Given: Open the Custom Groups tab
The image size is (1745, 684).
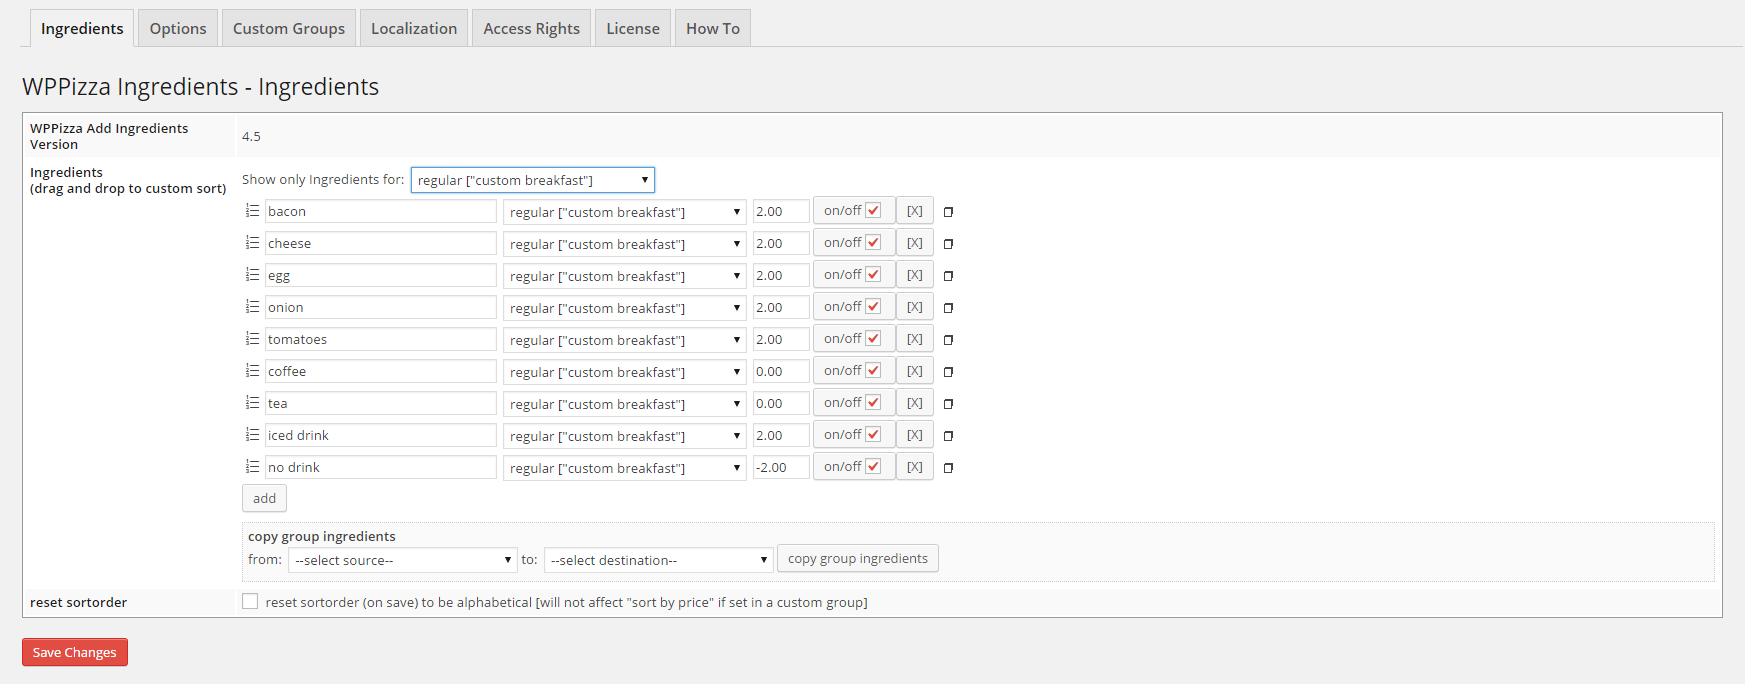Looking at the screenshot, I should click(x=289, y=28).
